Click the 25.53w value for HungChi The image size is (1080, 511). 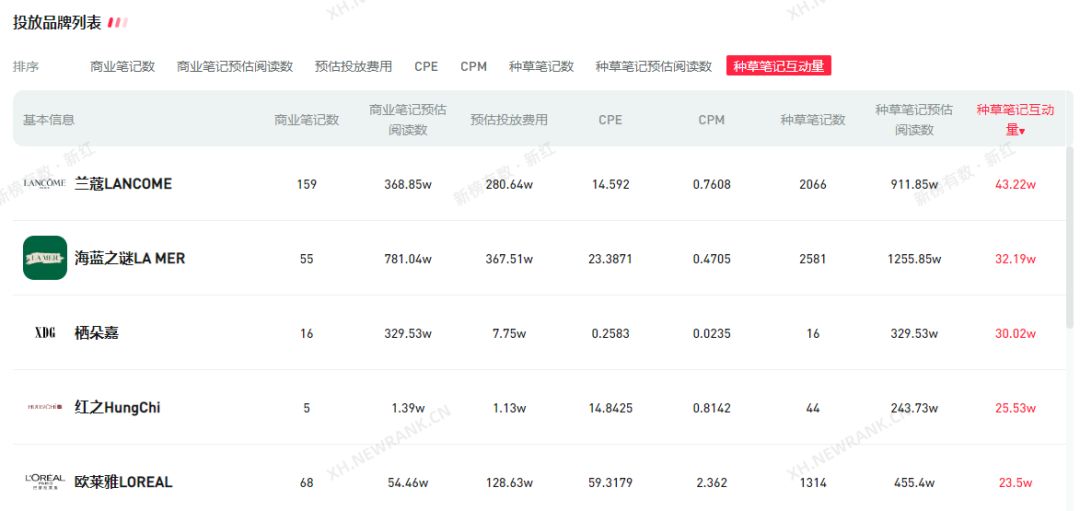tap(1015, 408)
